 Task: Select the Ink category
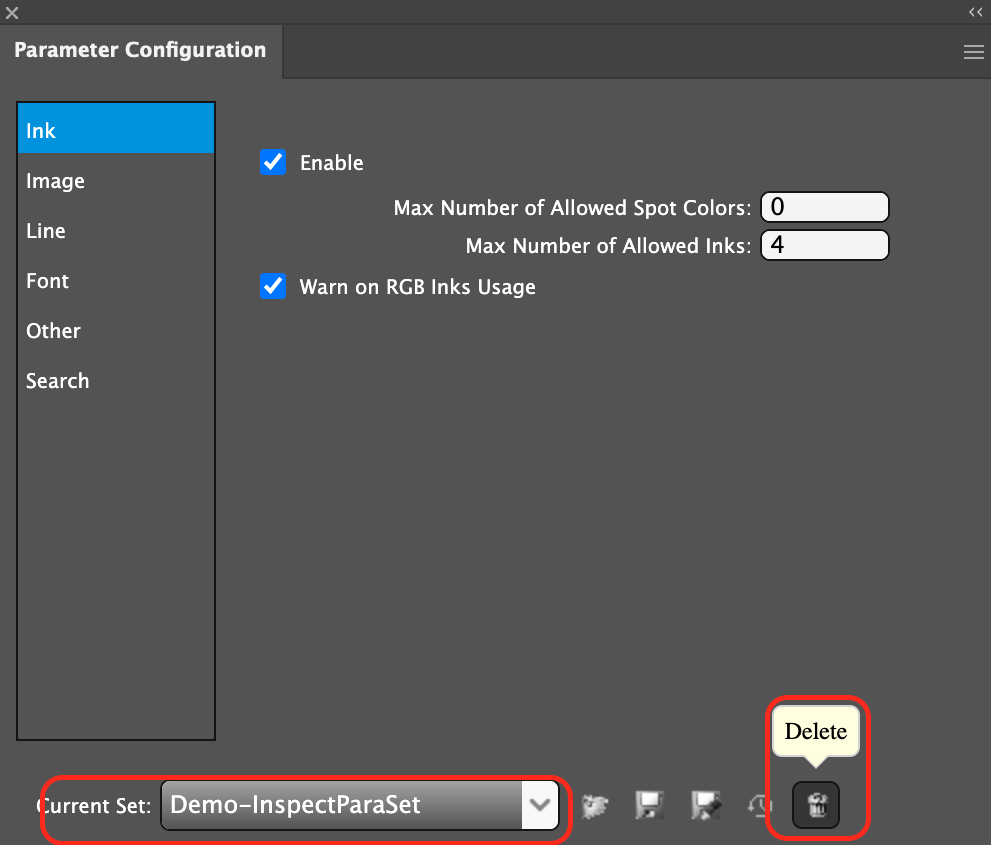[115, 131]
